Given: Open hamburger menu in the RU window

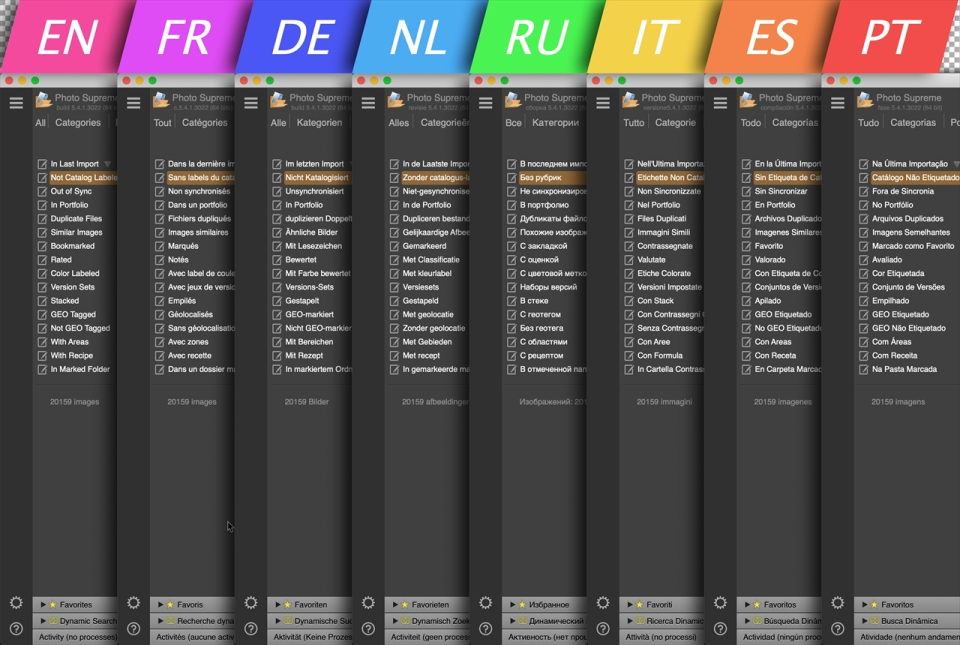Looking at the screenshot, I should [486, 103].
